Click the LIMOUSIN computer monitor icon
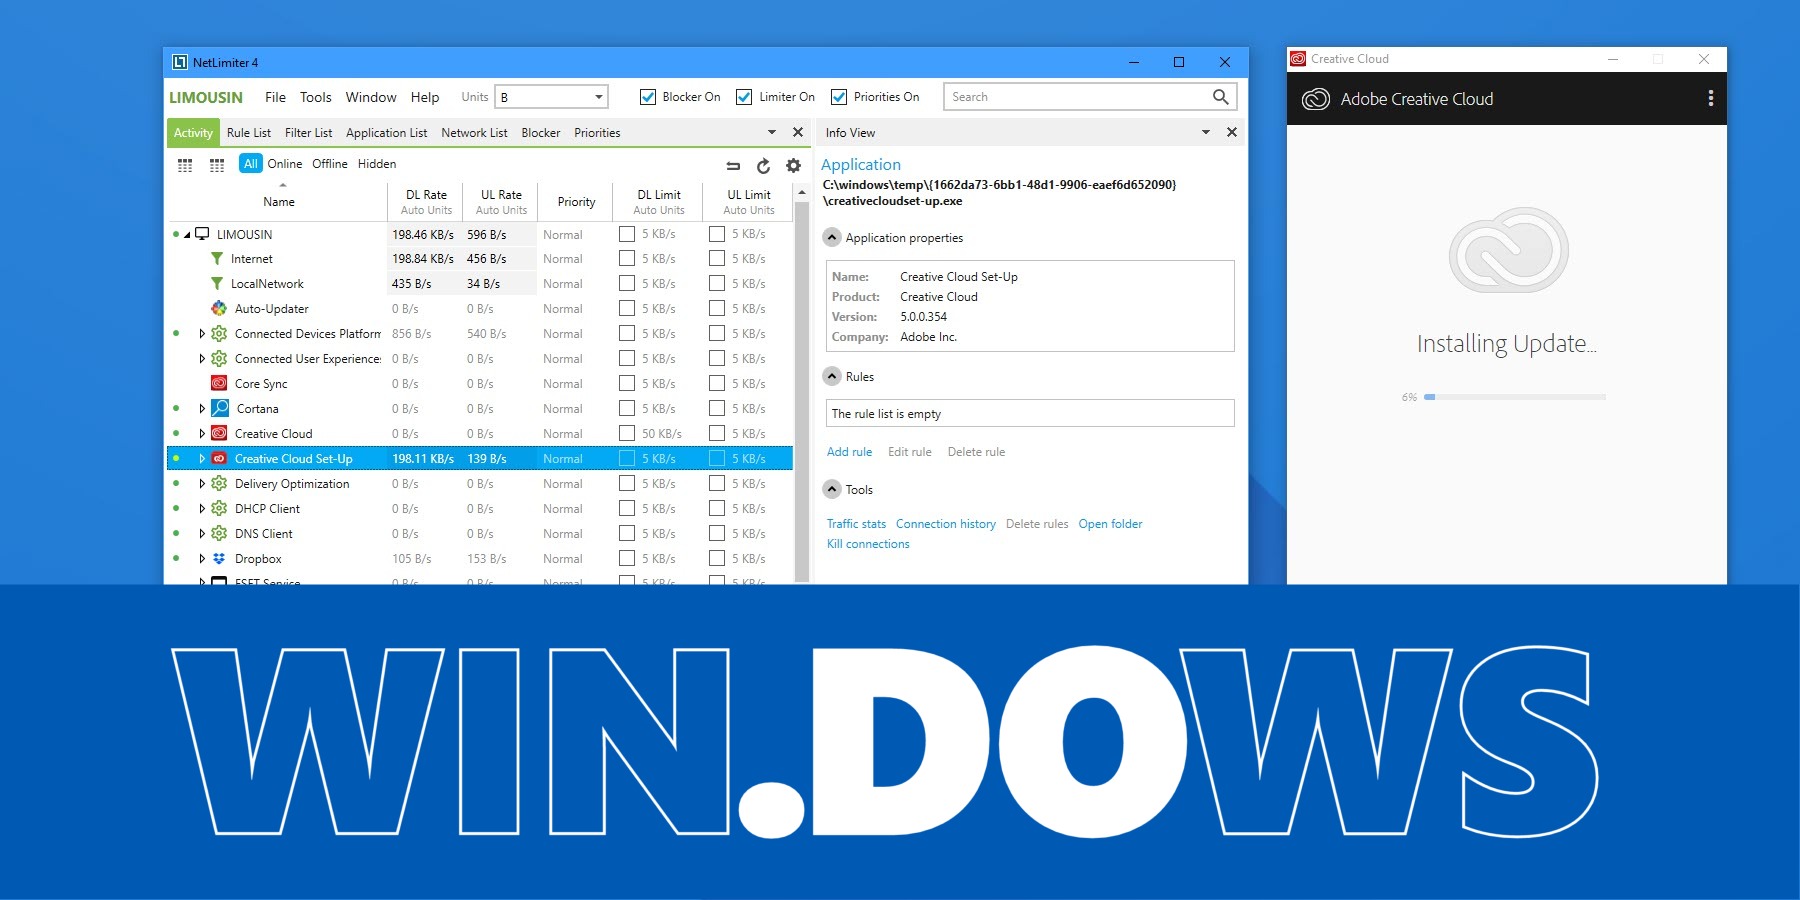Viewport: 1800px width, 900px height. pyautogui.click(x=203, y=234)
